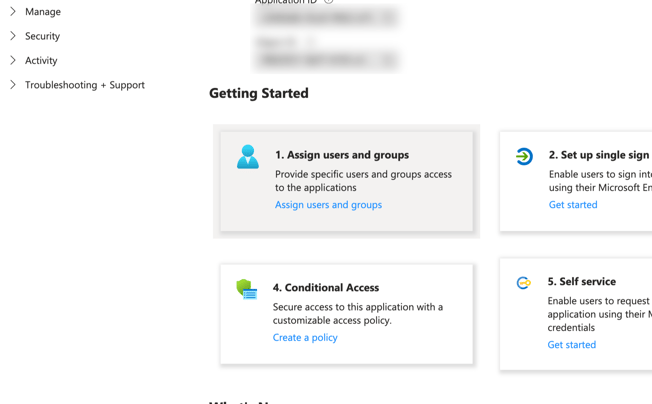This screenshot has height=404, width=652.
Task: Click the Assign users and groups person icon
Action: pyautogui.click(x=248, y=157)
